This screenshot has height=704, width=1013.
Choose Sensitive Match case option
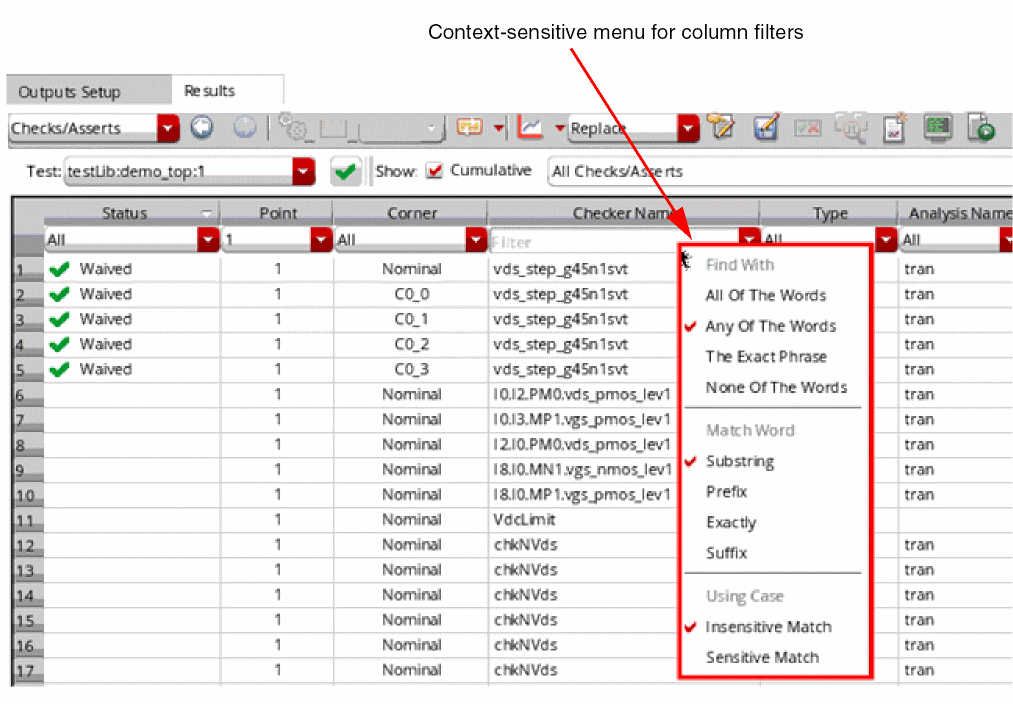762,658
